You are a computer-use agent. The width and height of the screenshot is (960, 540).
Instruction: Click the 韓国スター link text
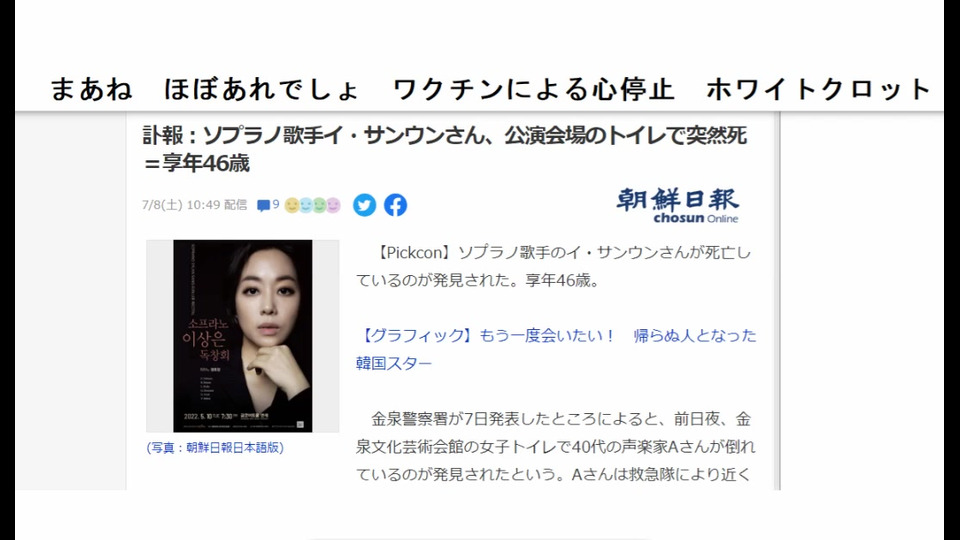394,363
